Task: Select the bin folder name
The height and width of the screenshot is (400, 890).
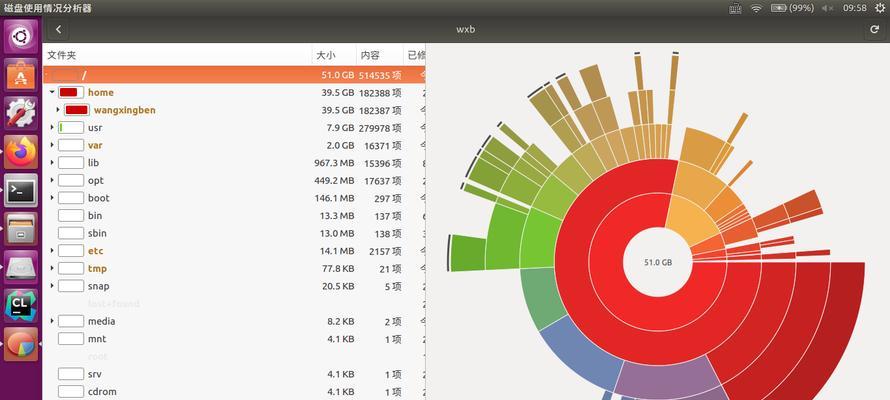Action: (x=95, y=216)
